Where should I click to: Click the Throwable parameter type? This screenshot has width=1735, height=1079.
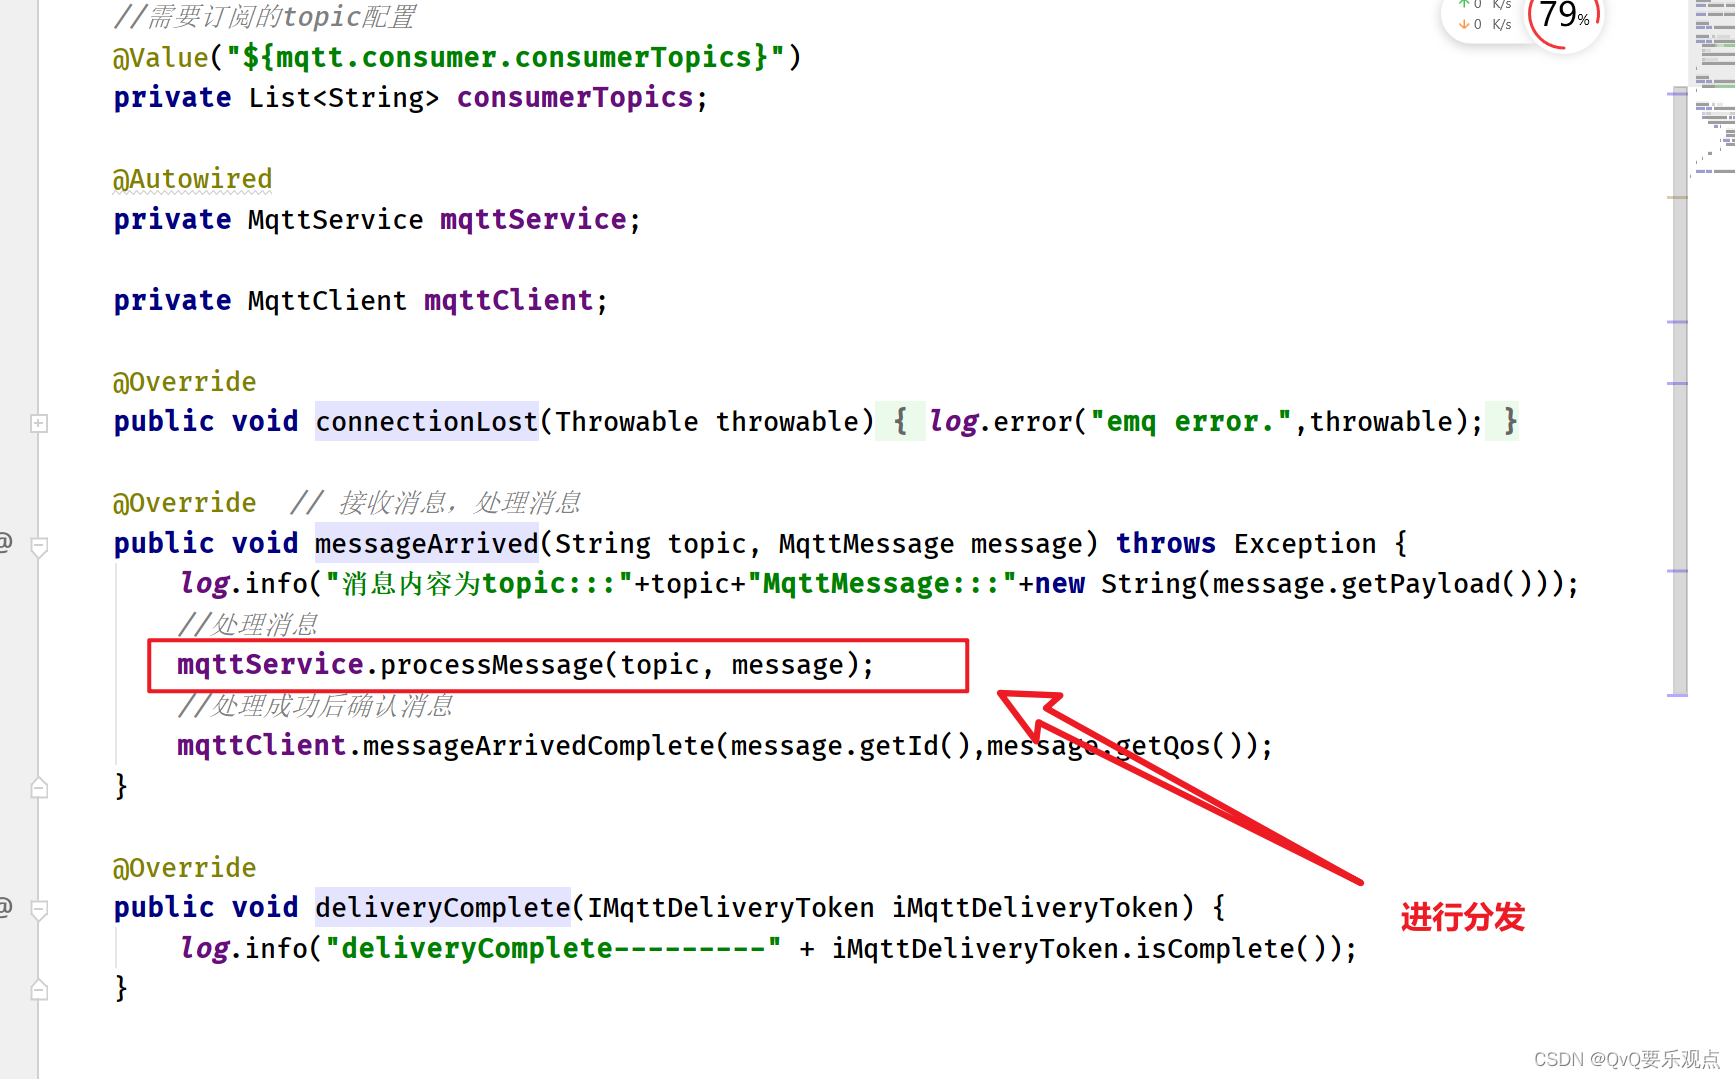coord(627,422)
